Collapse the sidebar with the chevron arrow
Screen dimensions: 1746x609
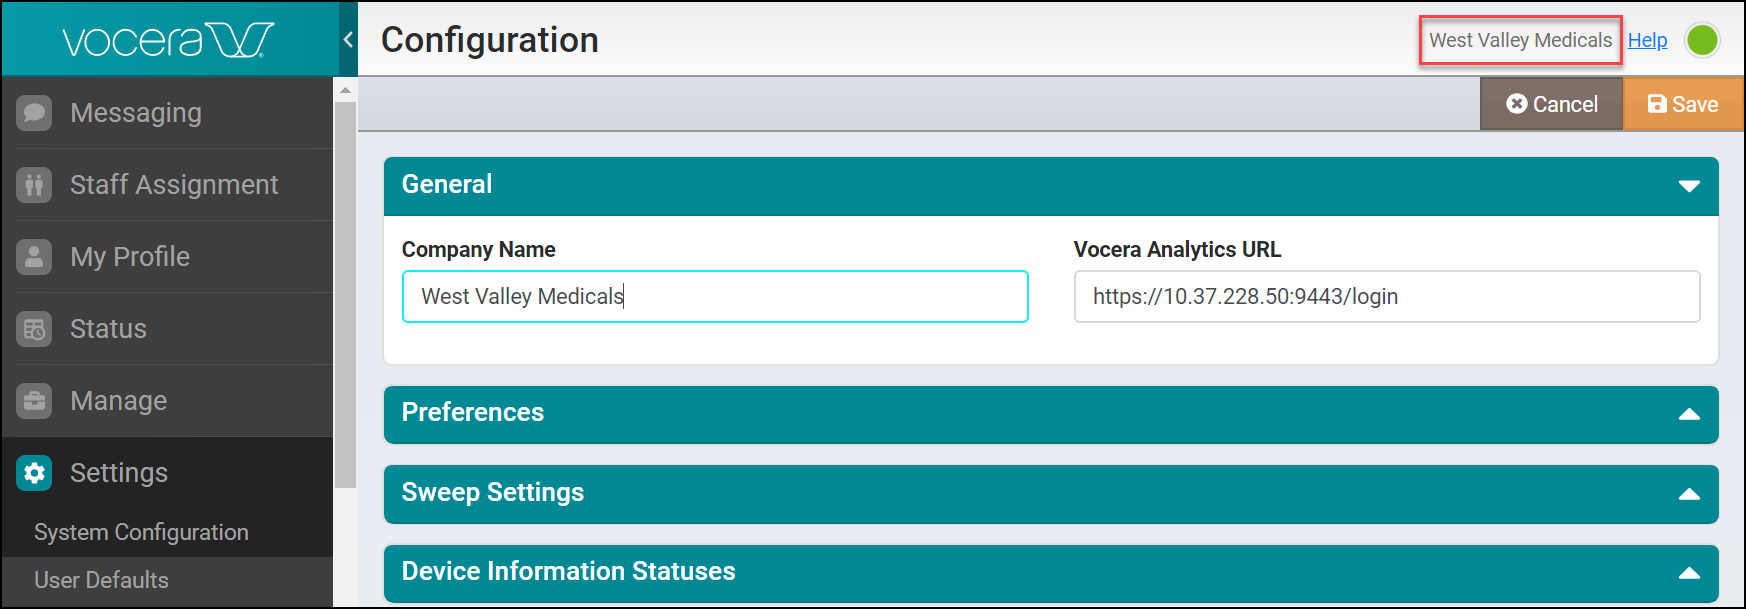point(348,40)
